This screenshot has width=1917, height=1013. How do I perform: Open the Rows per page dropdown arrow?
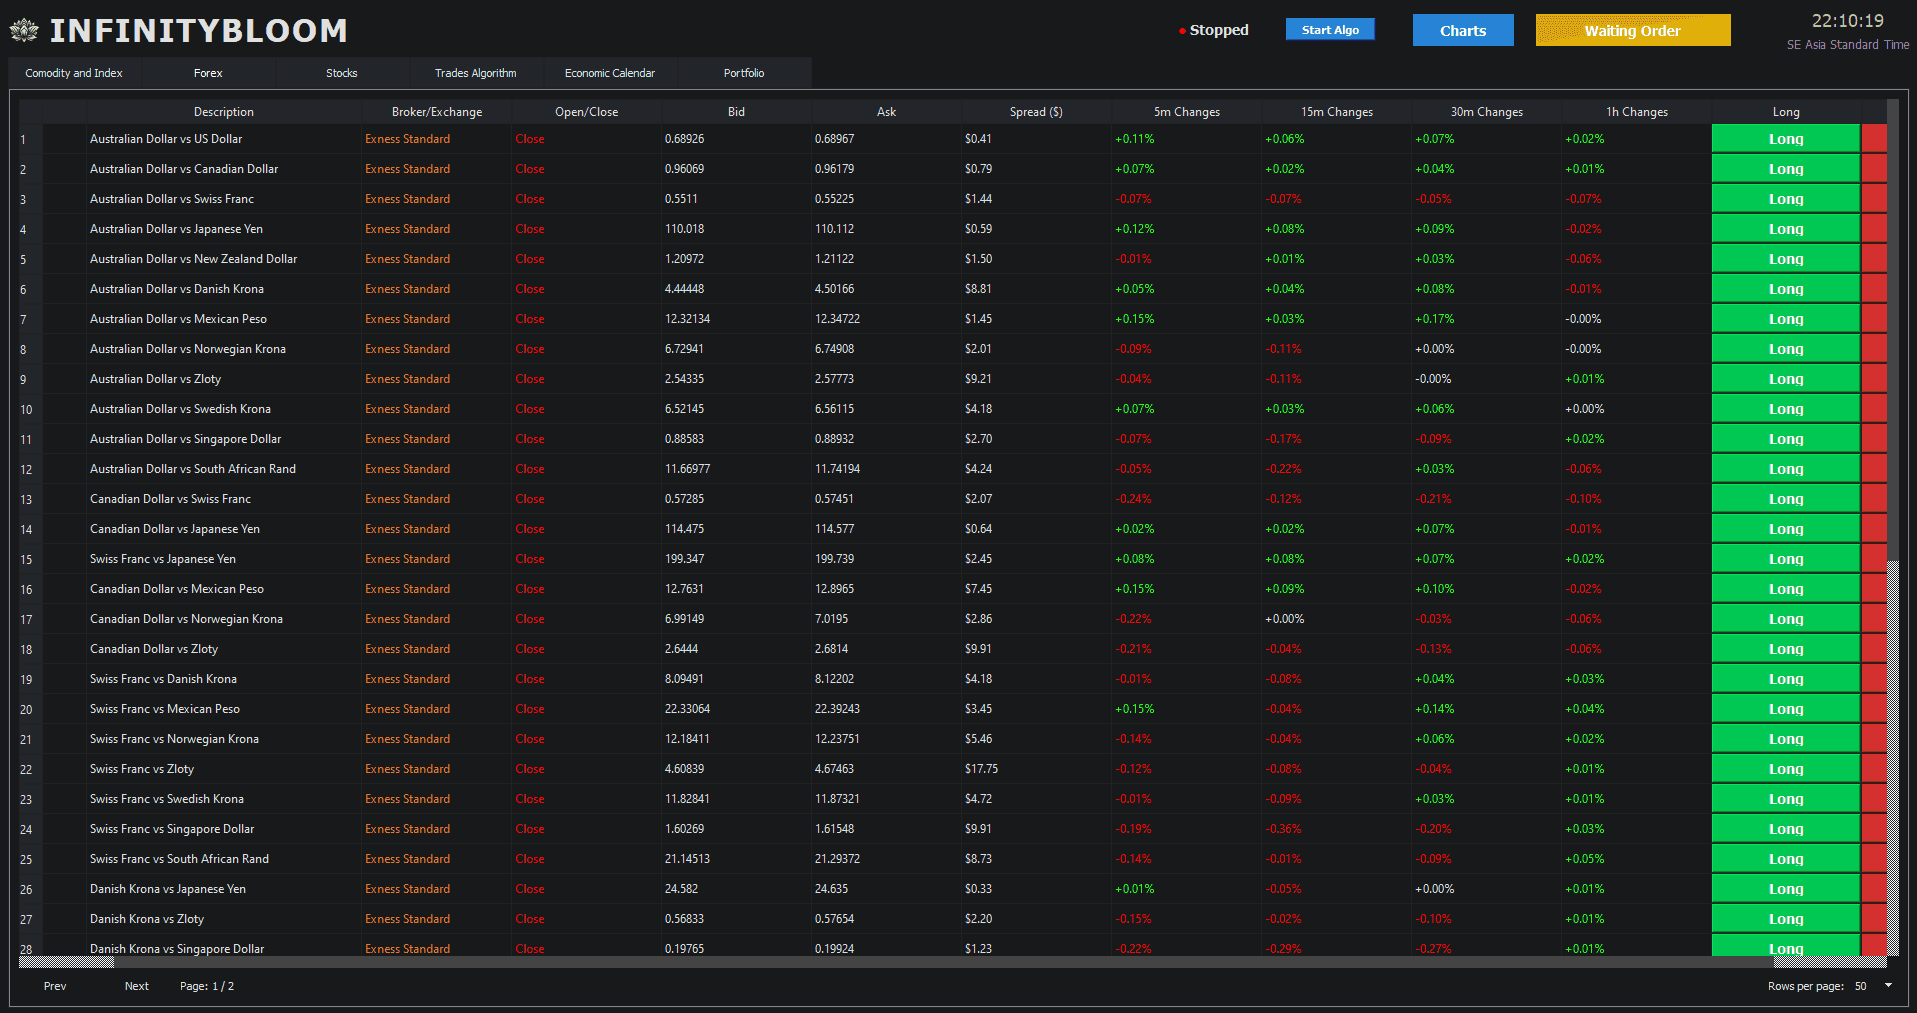click(1888, 986)
